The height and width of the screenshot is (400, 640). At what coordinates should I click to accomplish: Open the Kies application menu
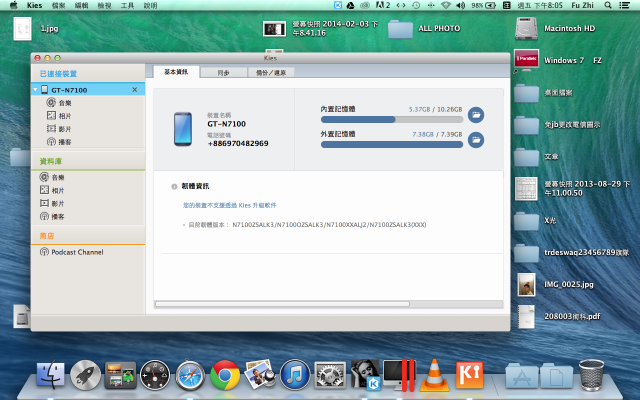click(35, 5)
